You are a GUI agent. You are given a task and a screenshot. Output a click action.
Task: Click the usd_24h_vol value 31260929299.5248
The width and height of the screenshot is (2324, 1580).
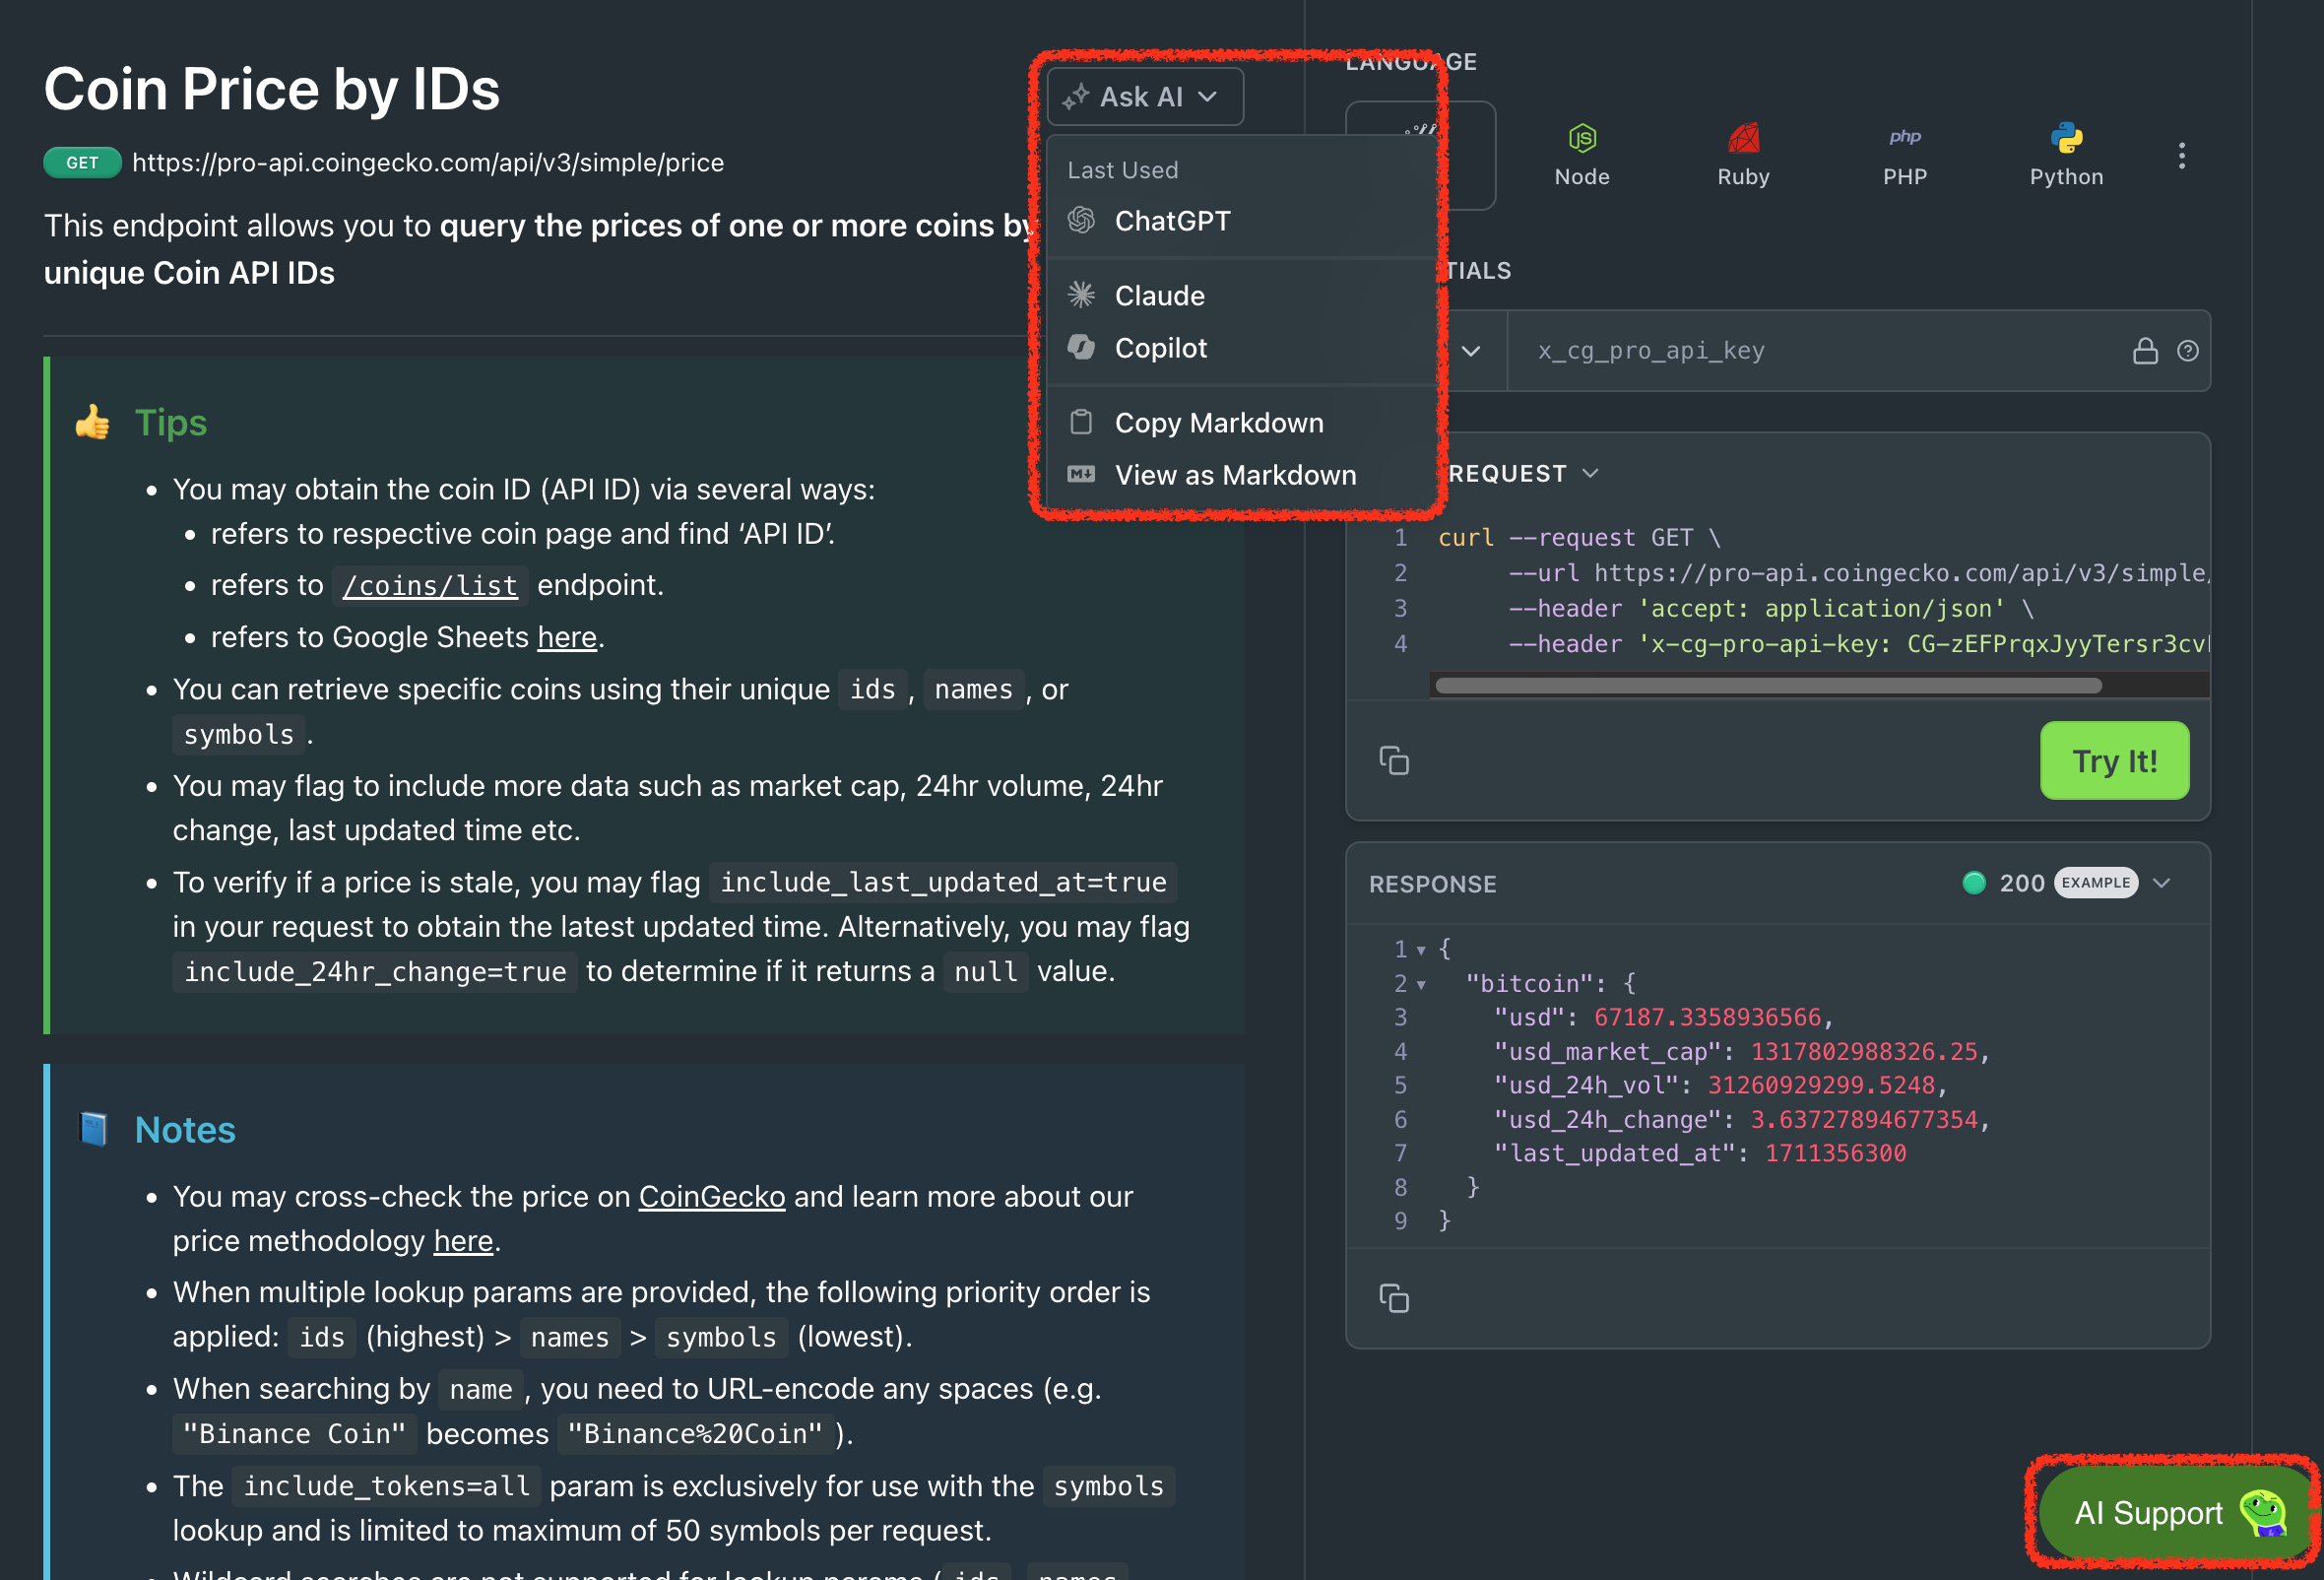tap(1821, 1085)
